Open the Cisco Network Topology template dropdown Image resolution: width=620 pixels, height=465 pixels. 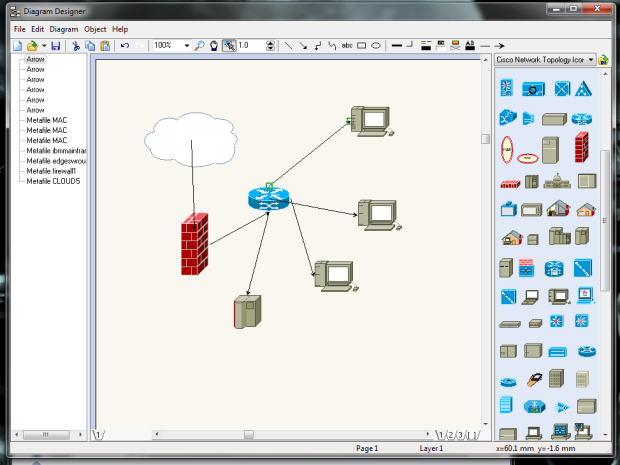click(x=592, y=60)
